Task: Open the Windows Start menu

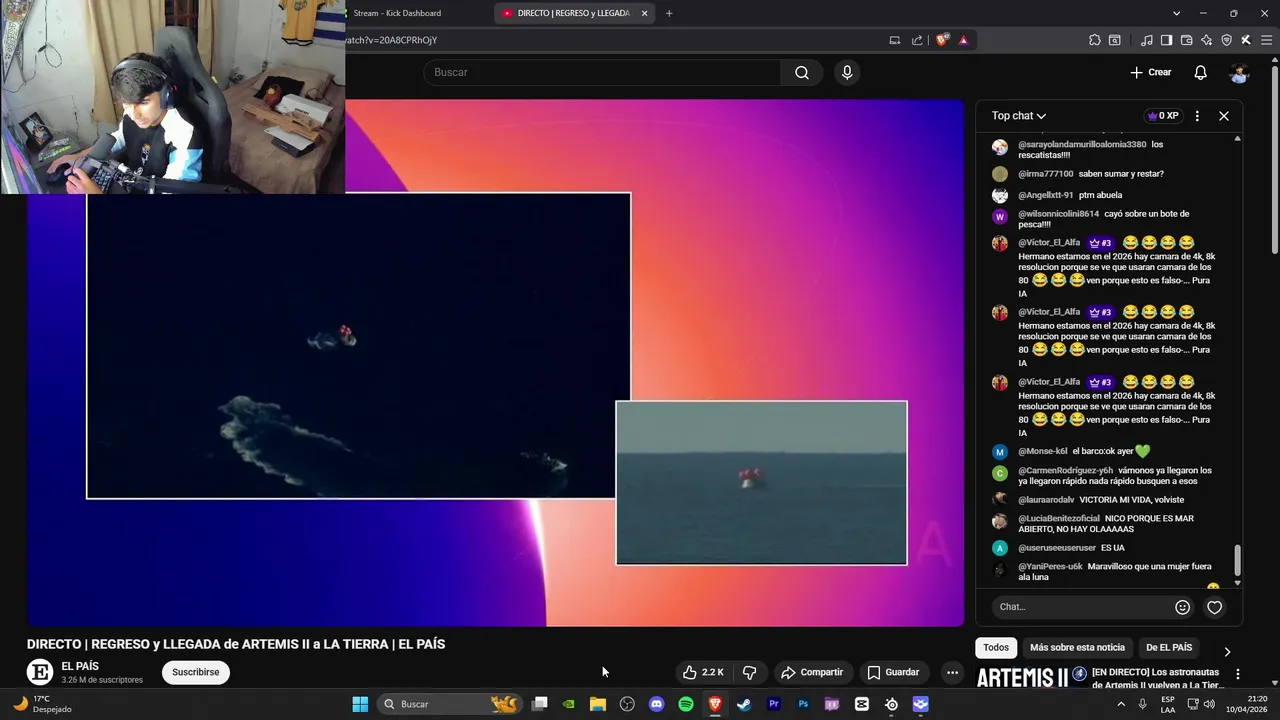Action: [360, 704]
